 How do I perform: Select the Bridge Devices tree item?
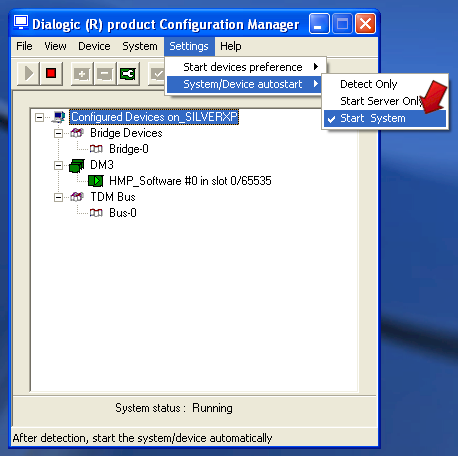tap(126, 133)
